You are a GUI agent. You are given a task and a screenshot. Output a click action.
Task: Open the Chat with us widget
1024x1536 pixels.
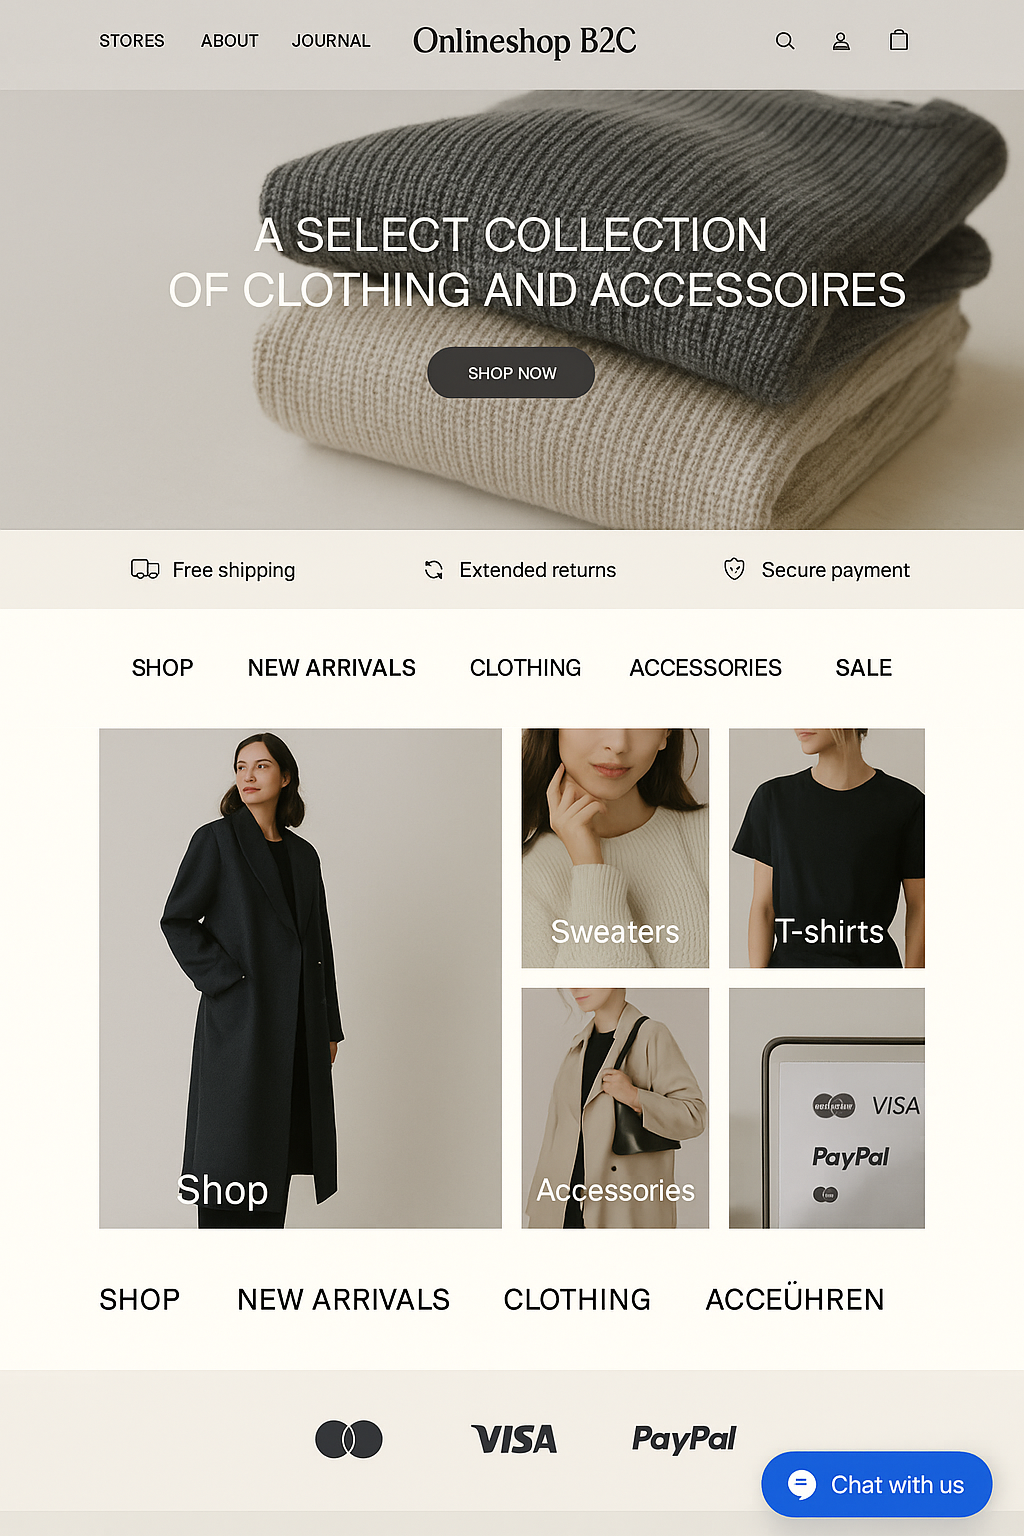pyautogui.click(x=877, y=1484)
